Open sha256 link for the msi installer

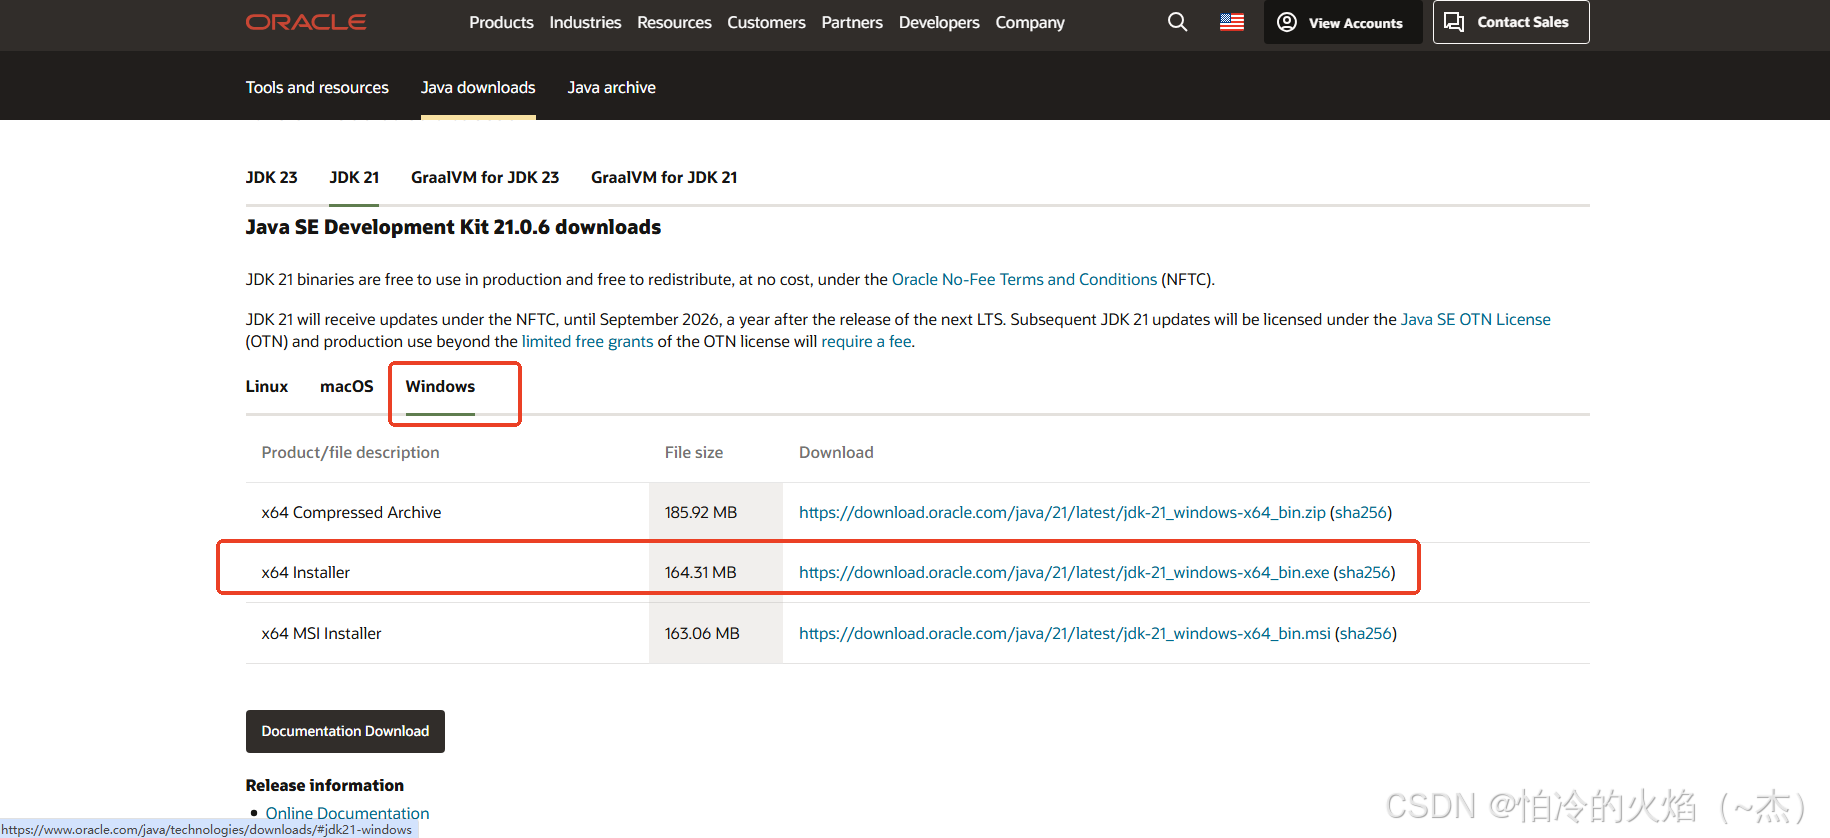pos(1366,633)
